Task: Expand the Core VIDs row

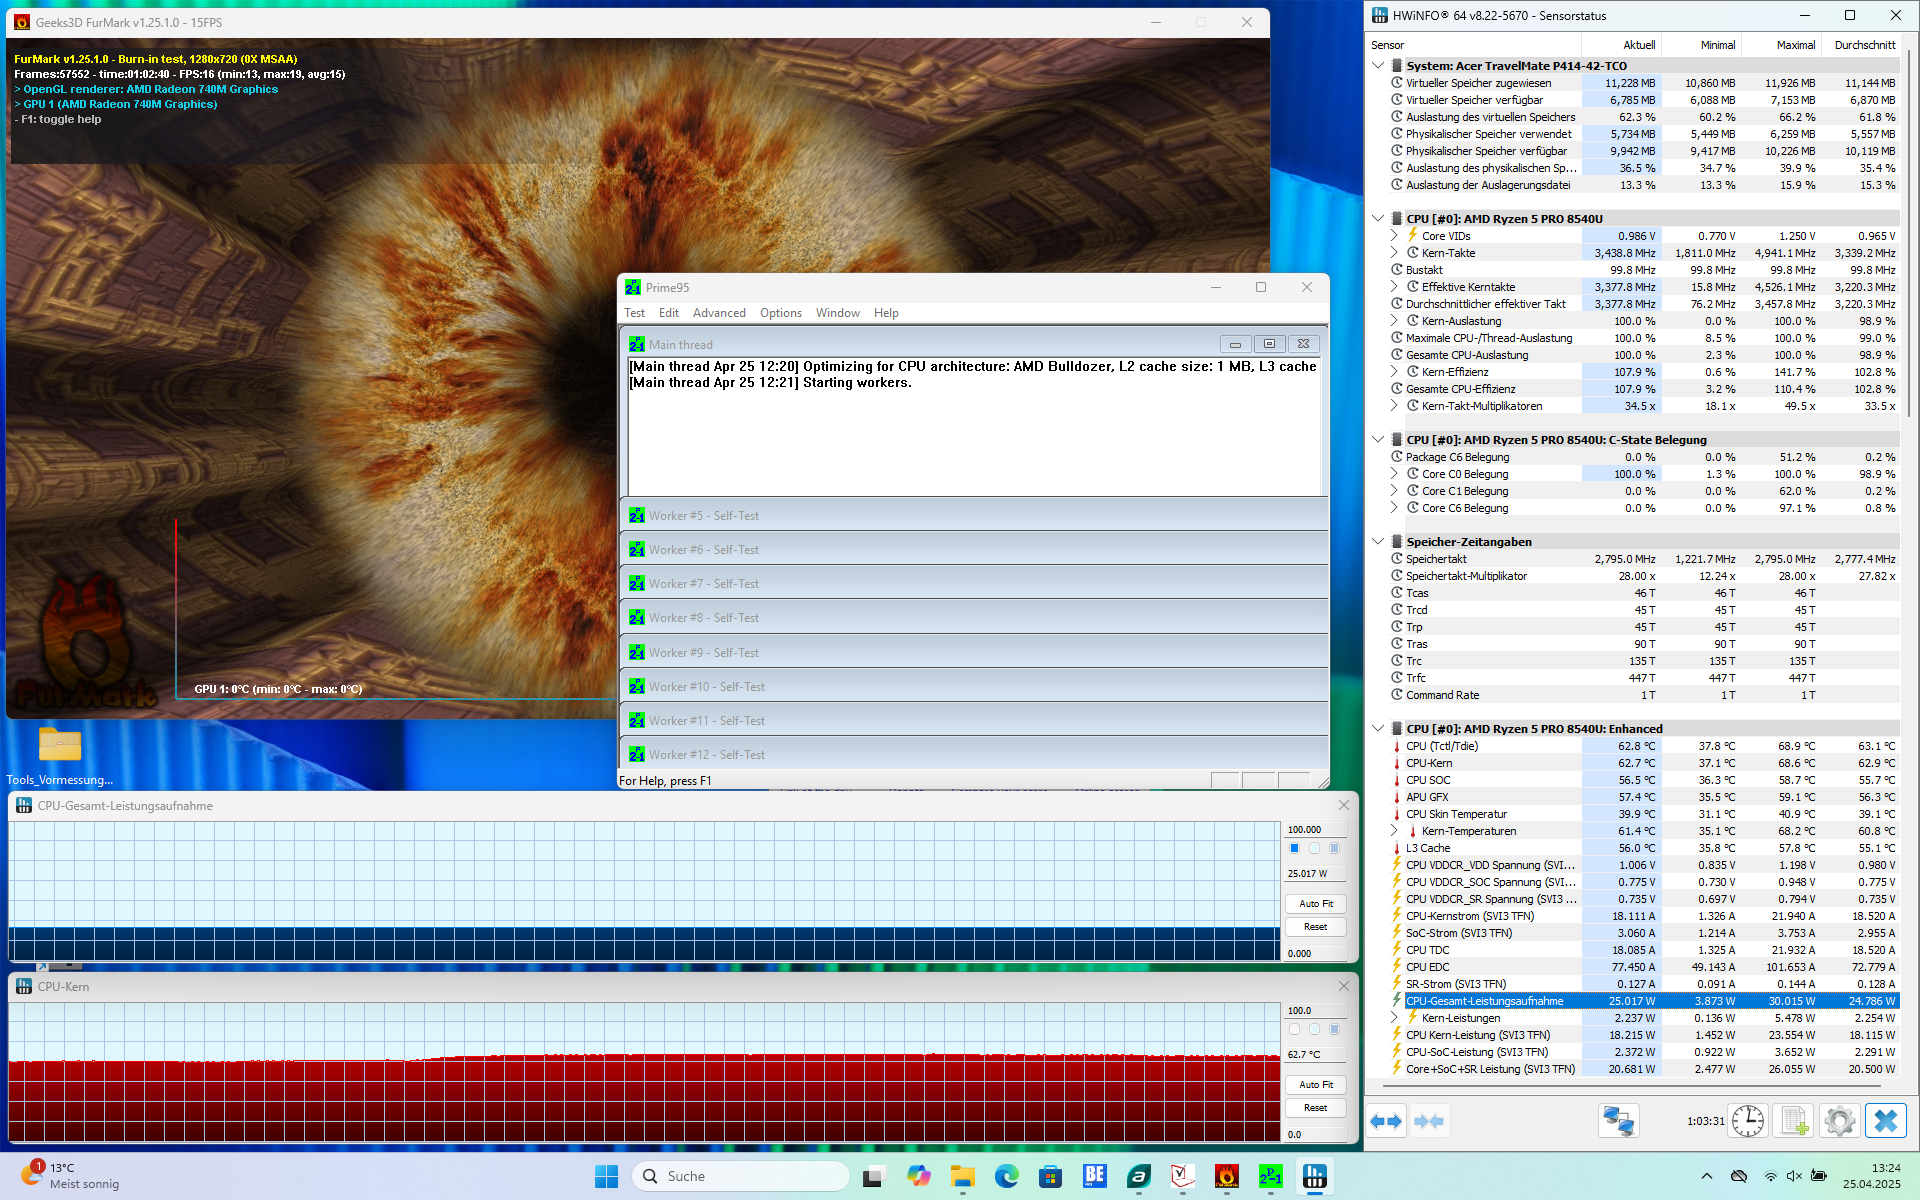Action: [x=1394, y=236]
